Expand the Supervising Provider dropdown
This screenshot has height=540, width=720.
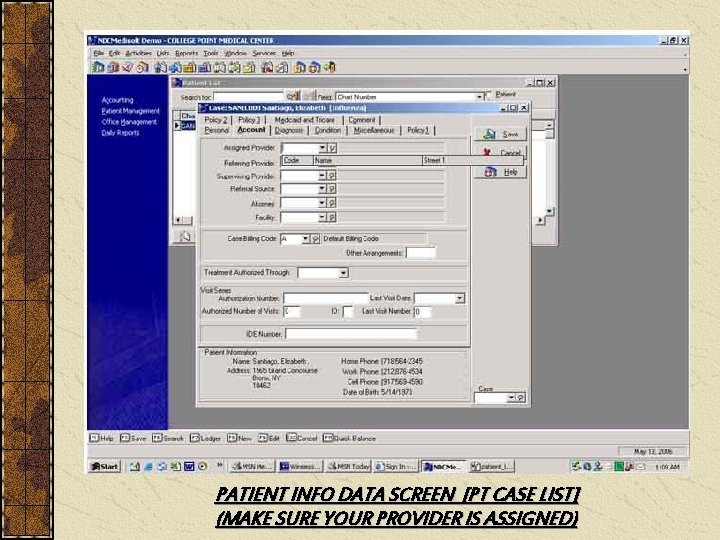pyautogui.click(x=322, y=176)
